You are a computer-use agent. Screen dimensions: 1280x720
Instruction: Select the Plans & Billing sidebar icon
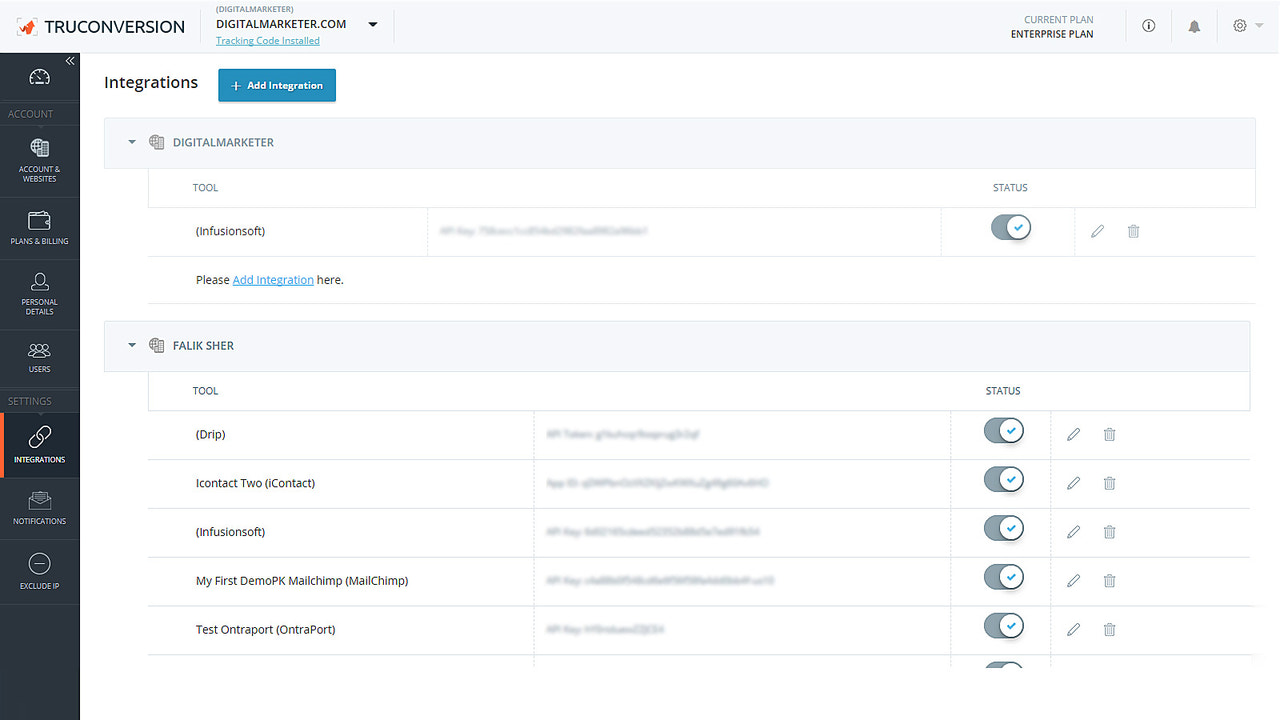click(x=39, y=227)
